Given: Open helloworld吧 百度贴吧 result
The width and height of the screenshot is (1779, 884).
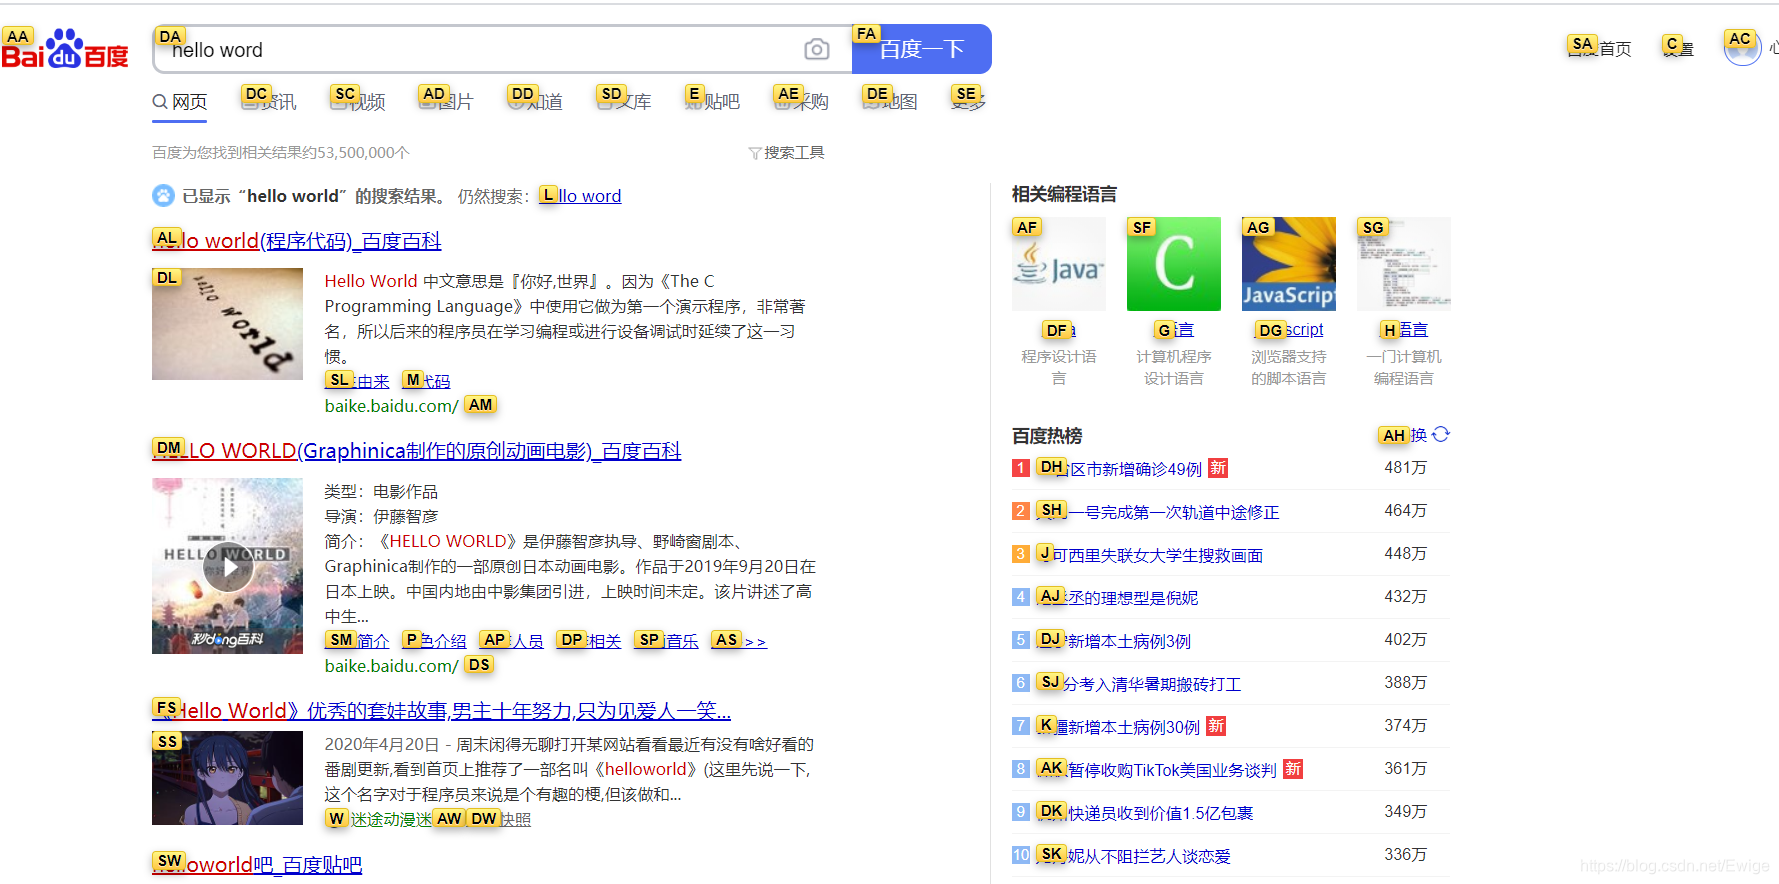Looking at the screenshot, I should point(257,865).
